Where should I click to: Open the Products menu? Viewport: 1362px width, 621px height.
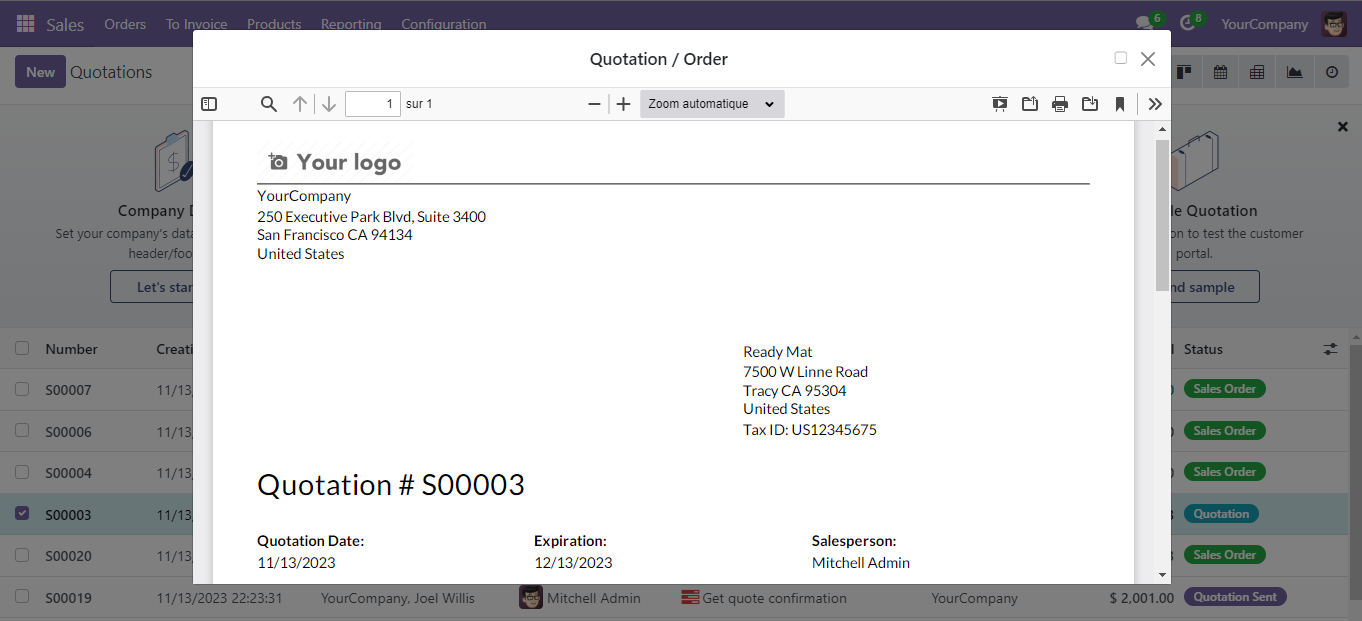[274, 24]
